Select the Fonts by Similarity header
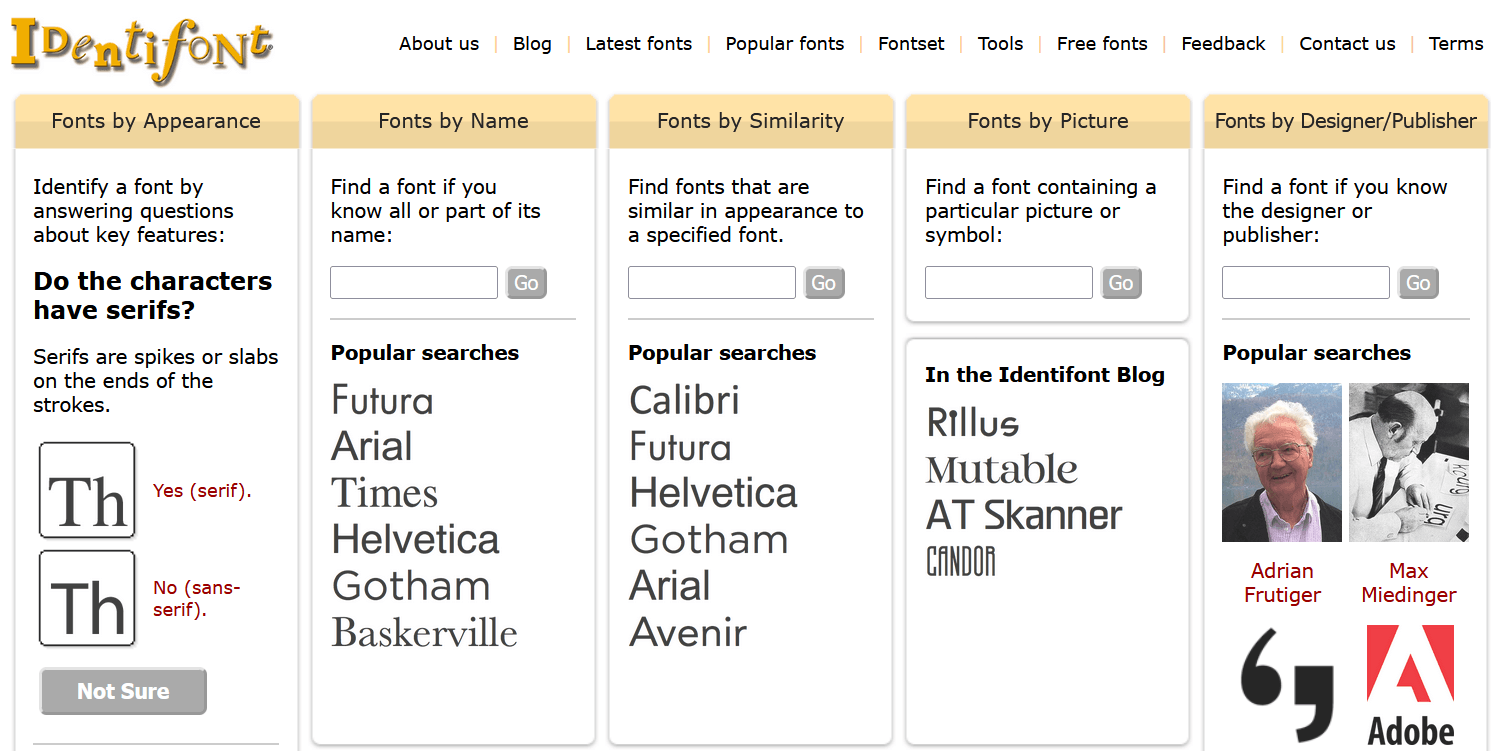The height and width of the screenshot is (751, 1504). click(x=750, y=121)
